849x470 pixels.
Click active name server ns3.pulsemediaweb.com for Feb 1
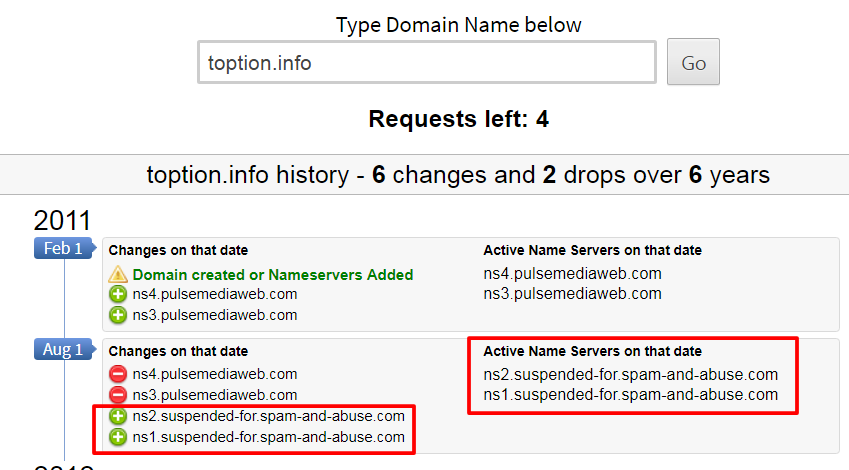(572, 294)
